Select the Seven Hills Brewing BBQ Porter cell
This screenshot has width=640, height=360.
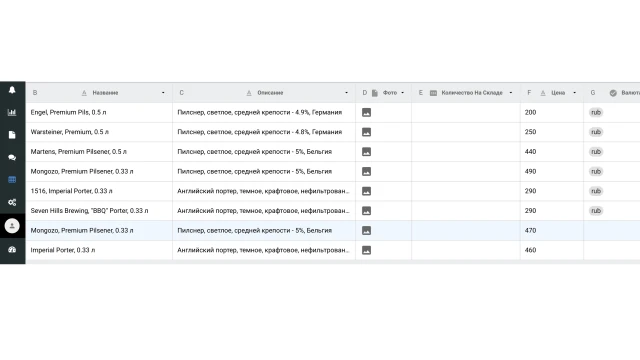point(99,211)
